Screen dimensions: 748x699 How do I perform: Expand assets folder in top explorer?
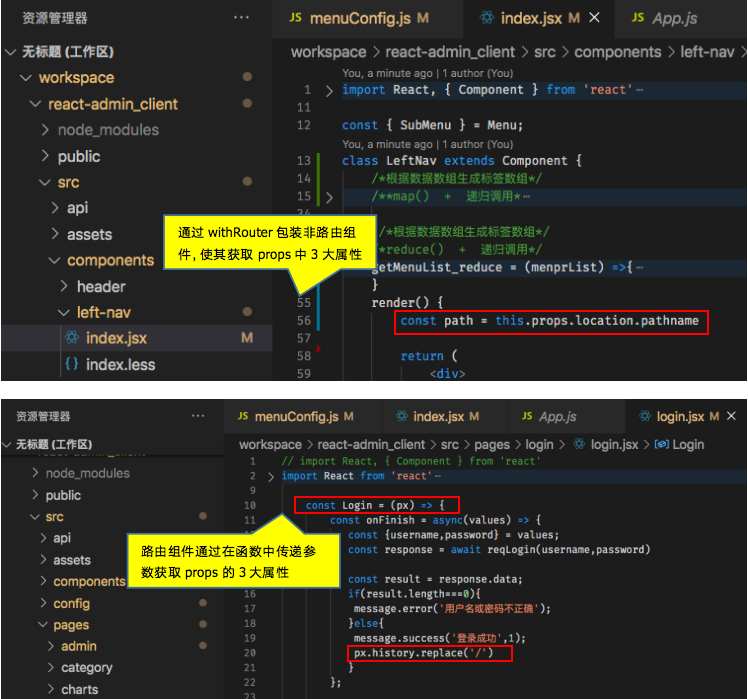click(x=55, y=234)
